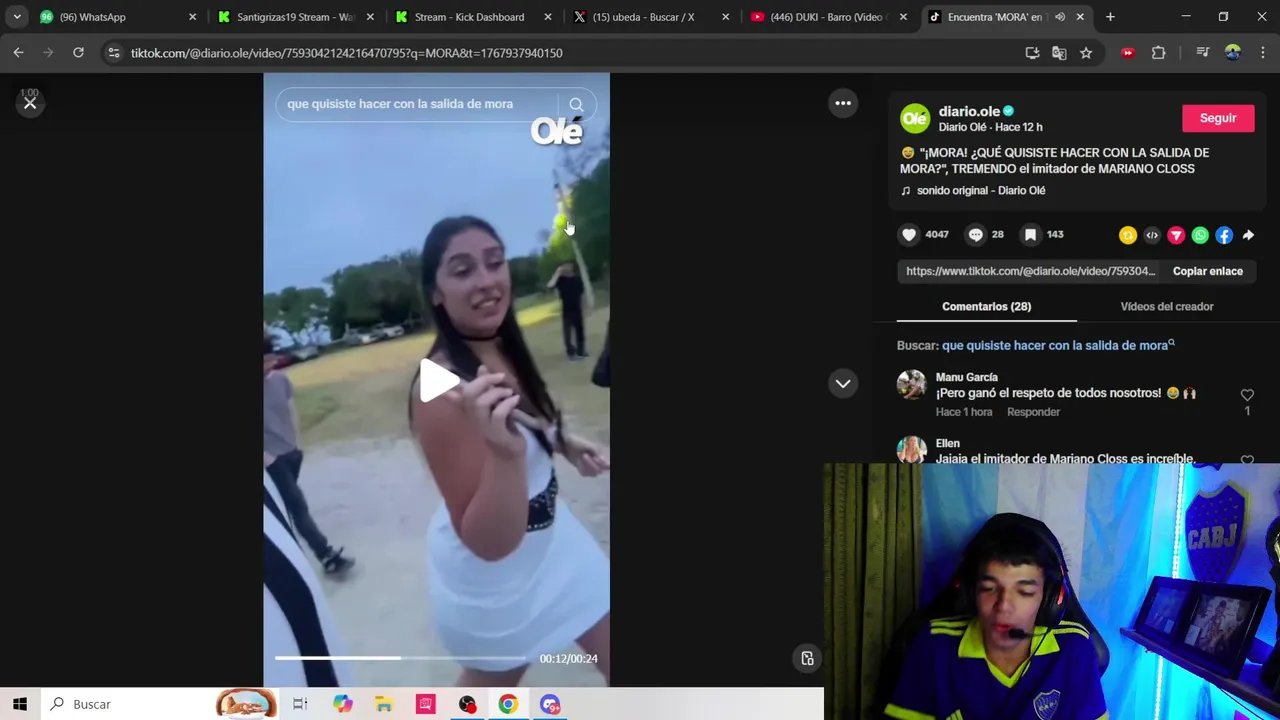The height and width of the screenshot is (720, 1280).
Task: Open the diario.ole profile avatar
Action: 914,118
